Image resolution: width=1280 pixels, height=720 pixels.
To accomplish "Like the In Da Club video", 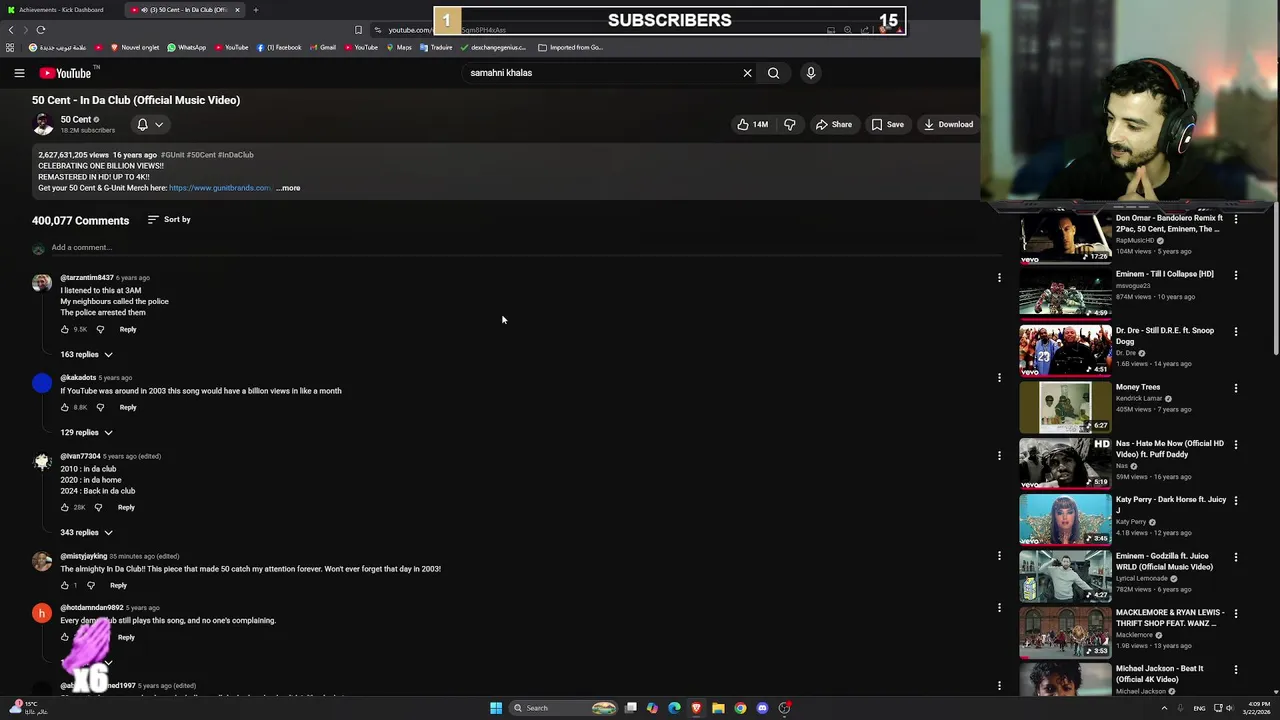I will click(x=752, y=125).
